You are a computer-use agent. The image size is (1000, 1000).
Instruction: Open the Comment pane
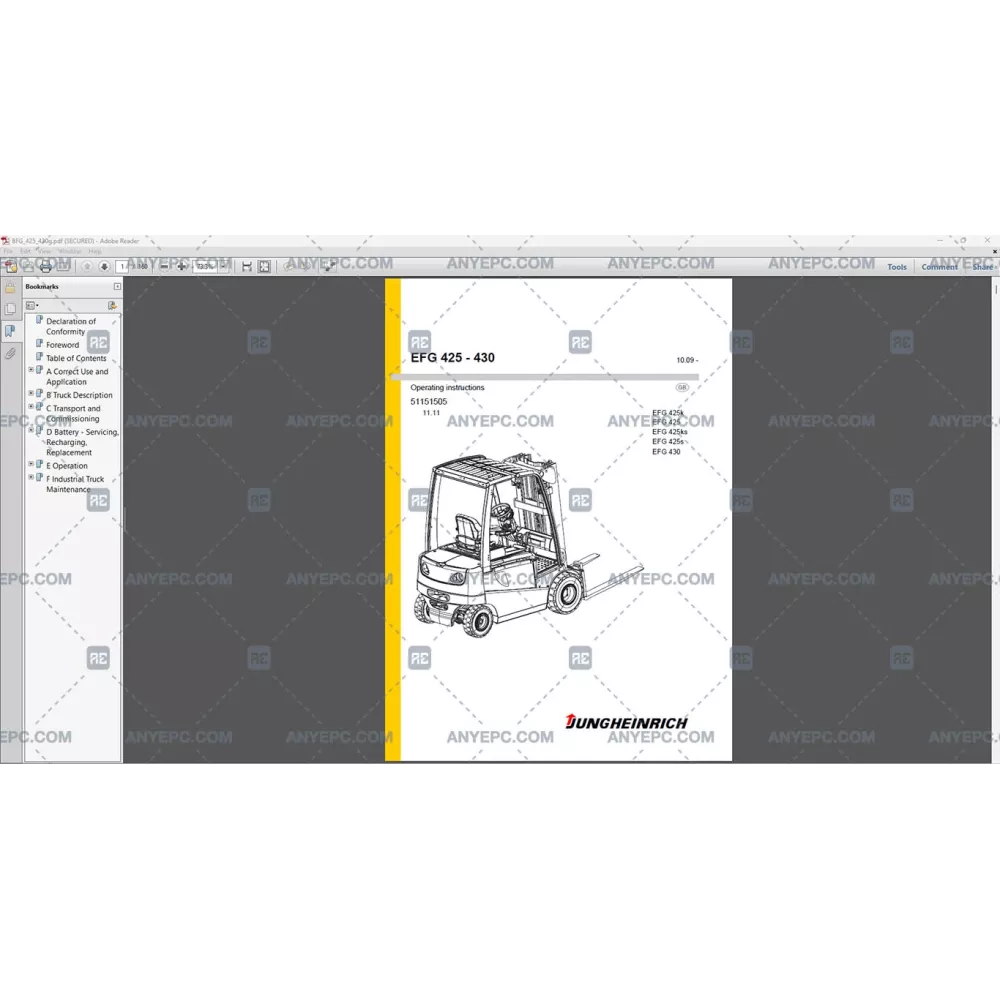(939, 267)
